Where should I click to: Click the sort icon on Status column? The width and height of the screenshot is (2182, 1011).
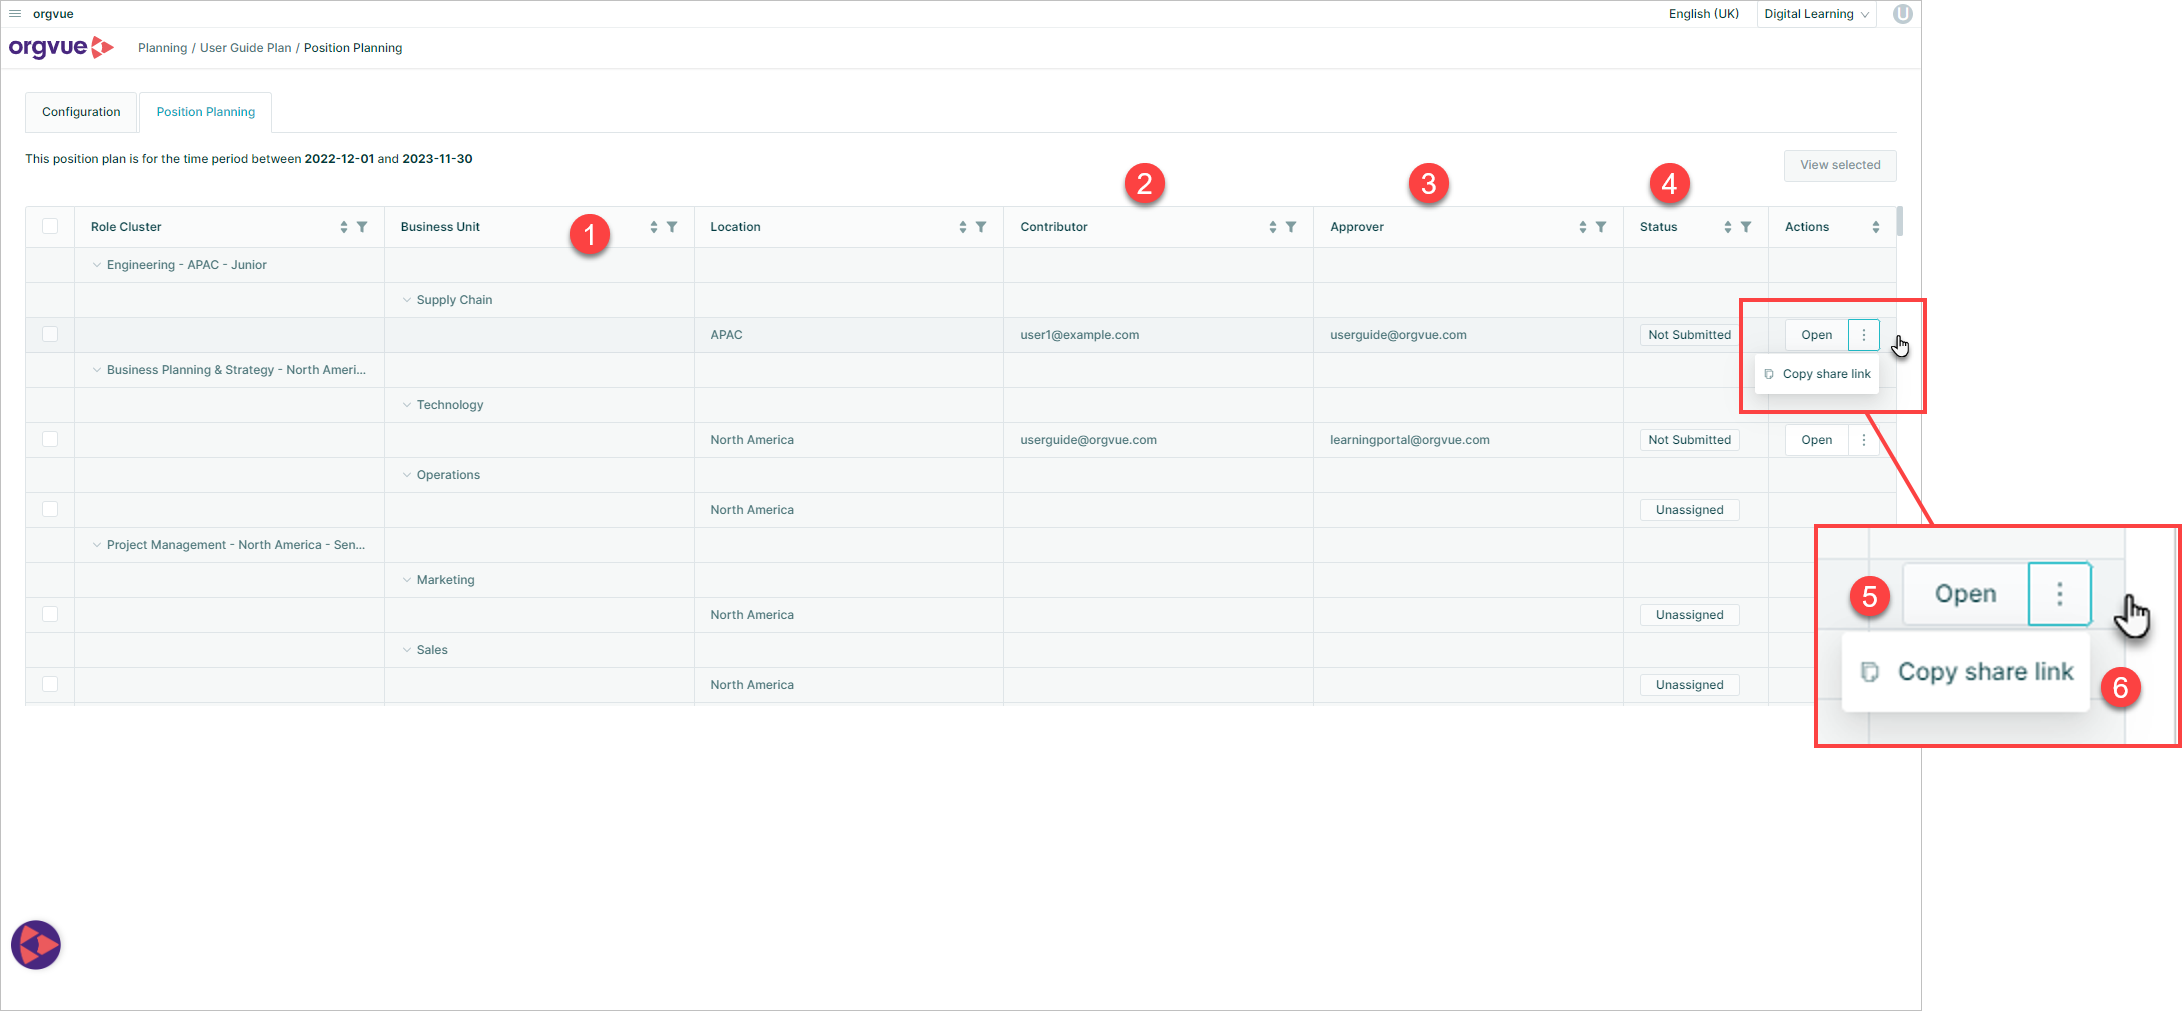point(1726,226)
